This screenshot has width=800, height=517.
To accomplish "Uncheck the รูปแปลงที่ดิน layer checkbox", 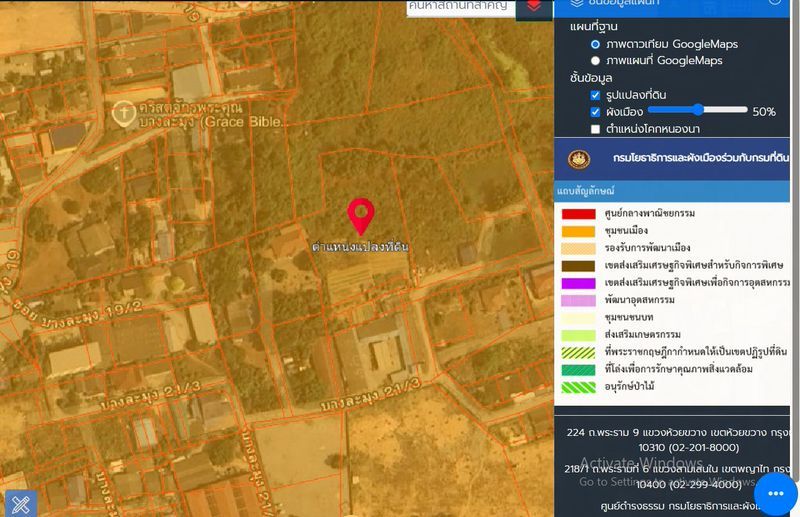I will [x=596, y=95].
